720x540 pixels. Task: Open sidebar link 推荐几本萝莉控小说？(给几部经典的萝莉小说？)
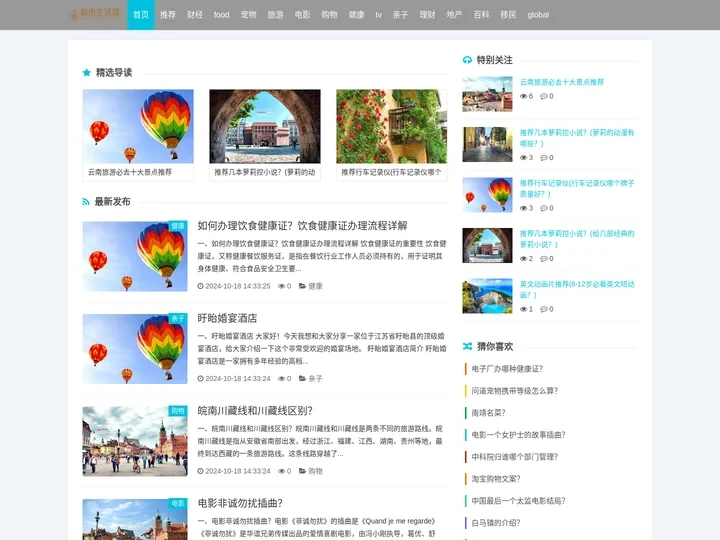pos(577,239)
